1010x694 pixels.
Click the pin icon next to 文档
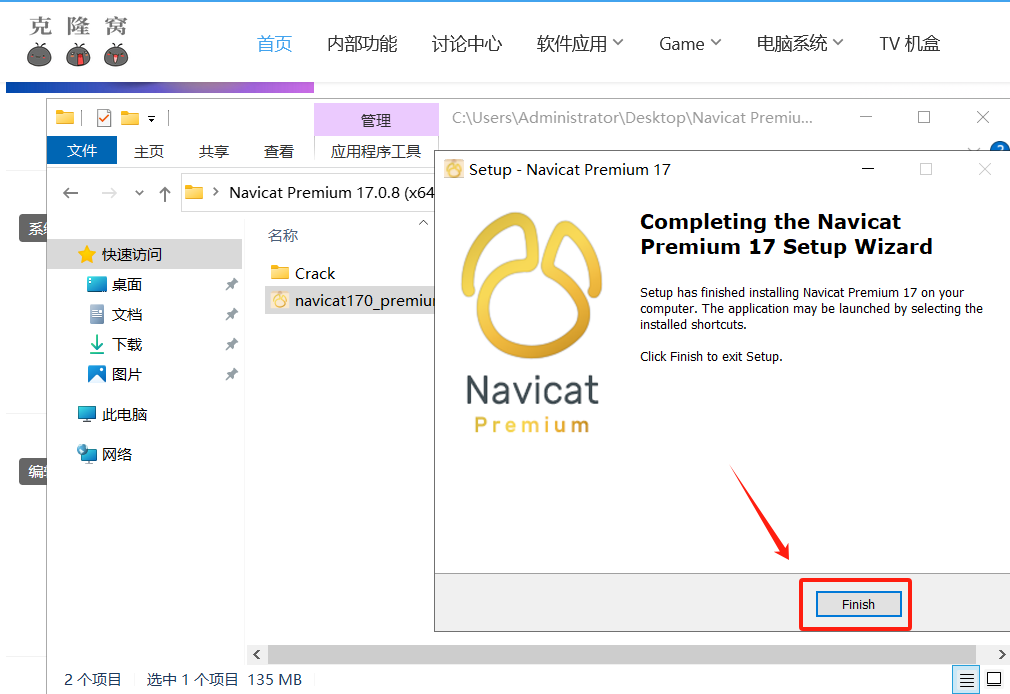click(x=231, y=314)
